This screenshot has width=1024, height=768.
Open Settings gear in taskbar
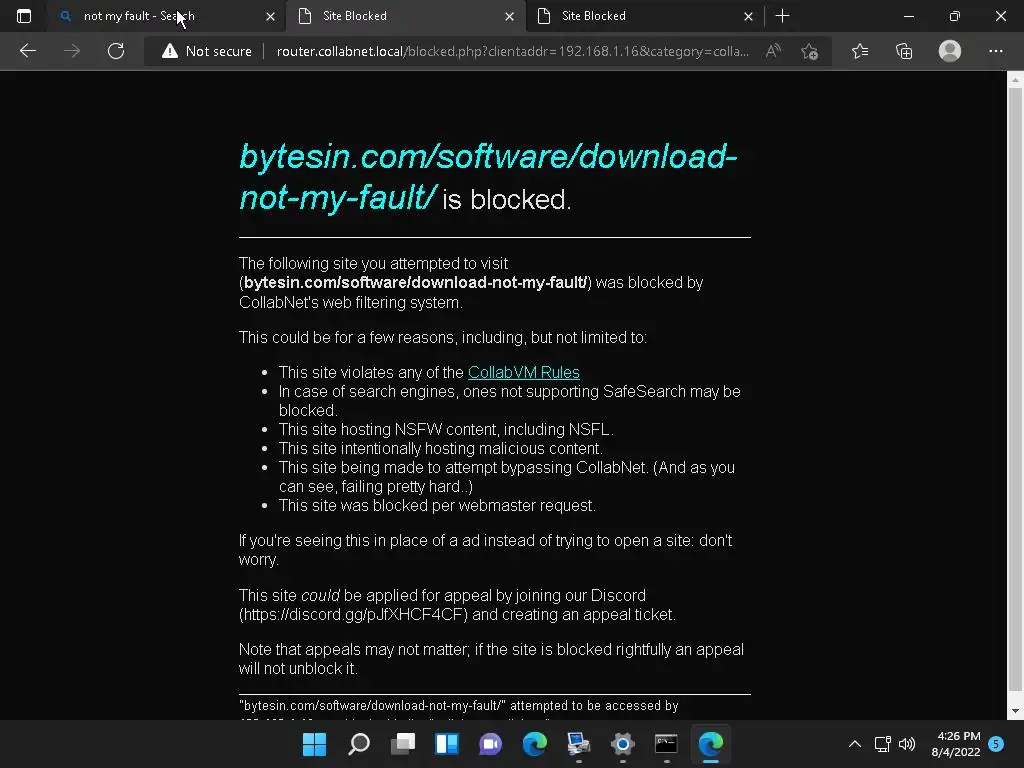[x=622, y=744]
